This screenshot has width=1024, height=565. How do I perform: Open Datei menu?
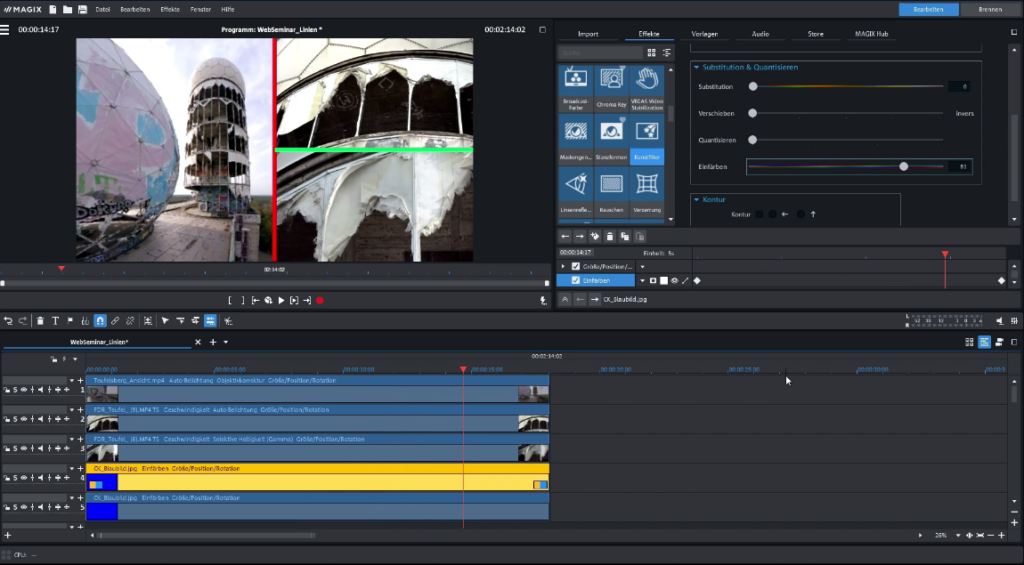click(103, 10)
